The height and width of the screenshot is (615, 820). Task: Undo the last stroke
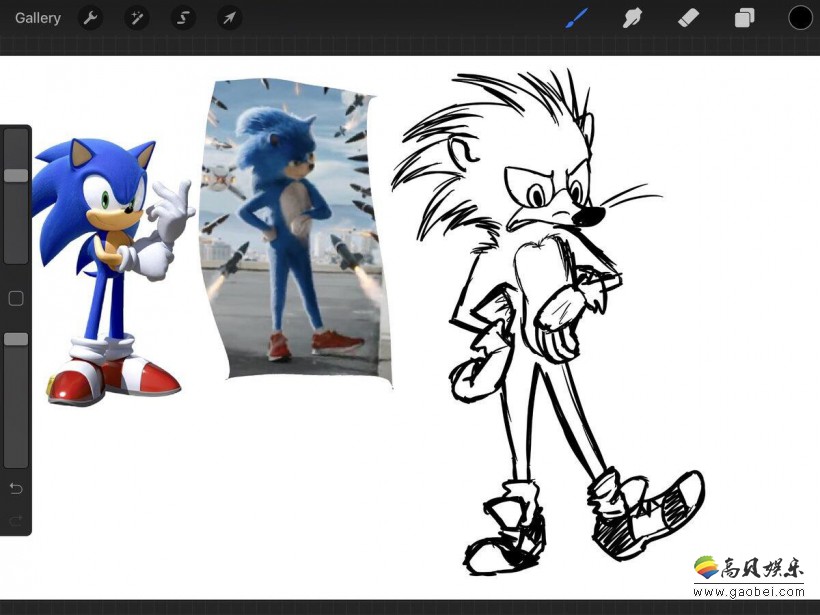point(16,488)
